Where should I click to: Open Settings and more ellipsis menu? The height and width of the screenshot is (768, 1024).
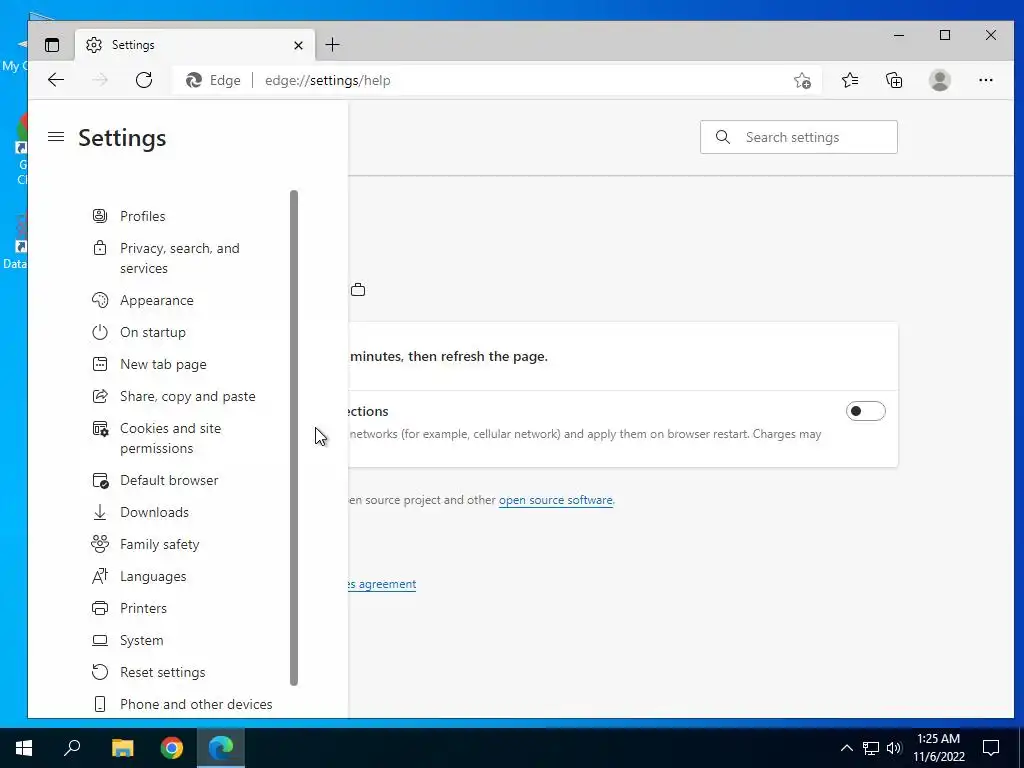pyautogui.click(x=985, y=80)
